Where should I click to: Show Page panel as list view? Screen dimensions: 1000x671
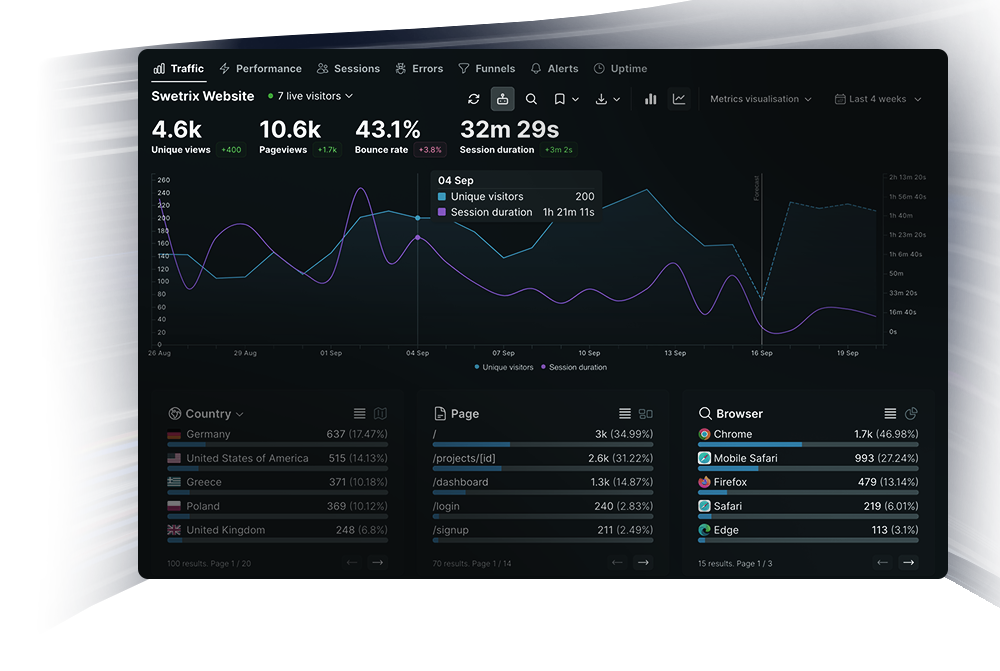point(625,413)
